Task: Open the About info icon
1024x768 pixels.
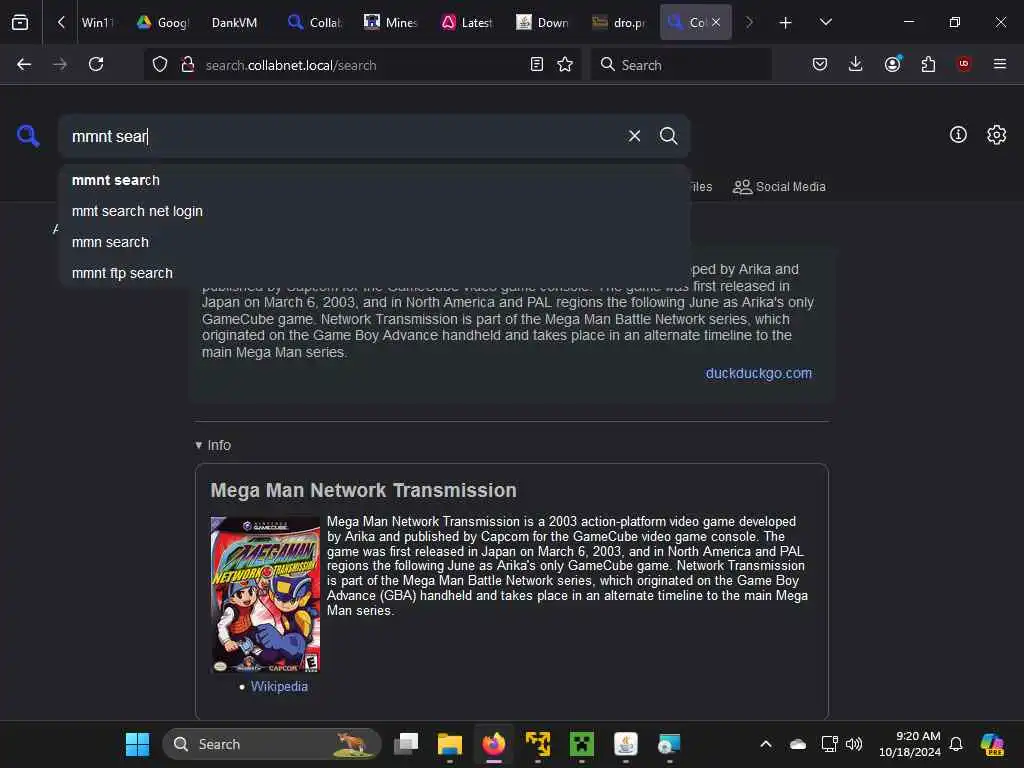Action: [x=957, y=135]
